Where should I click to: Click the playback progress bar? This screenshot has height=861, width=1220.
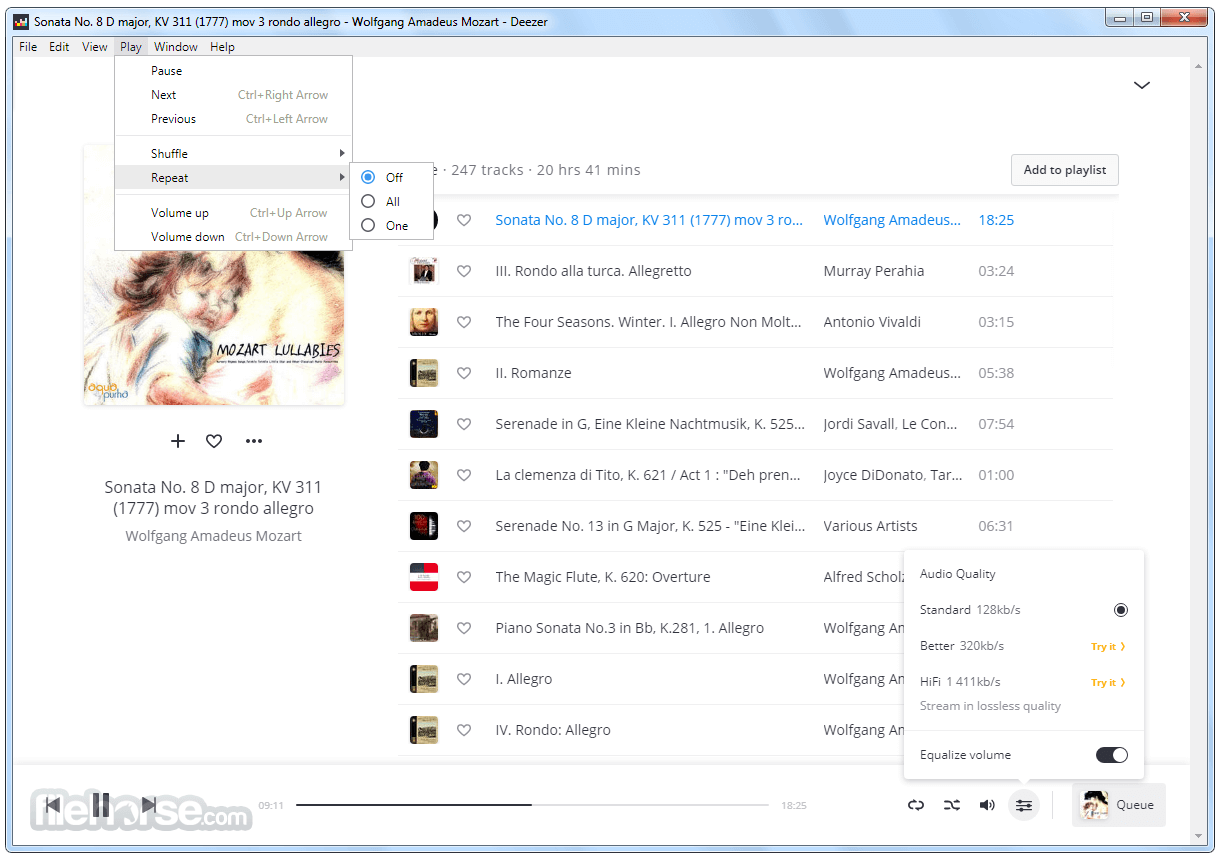click(x=532, y=805)
